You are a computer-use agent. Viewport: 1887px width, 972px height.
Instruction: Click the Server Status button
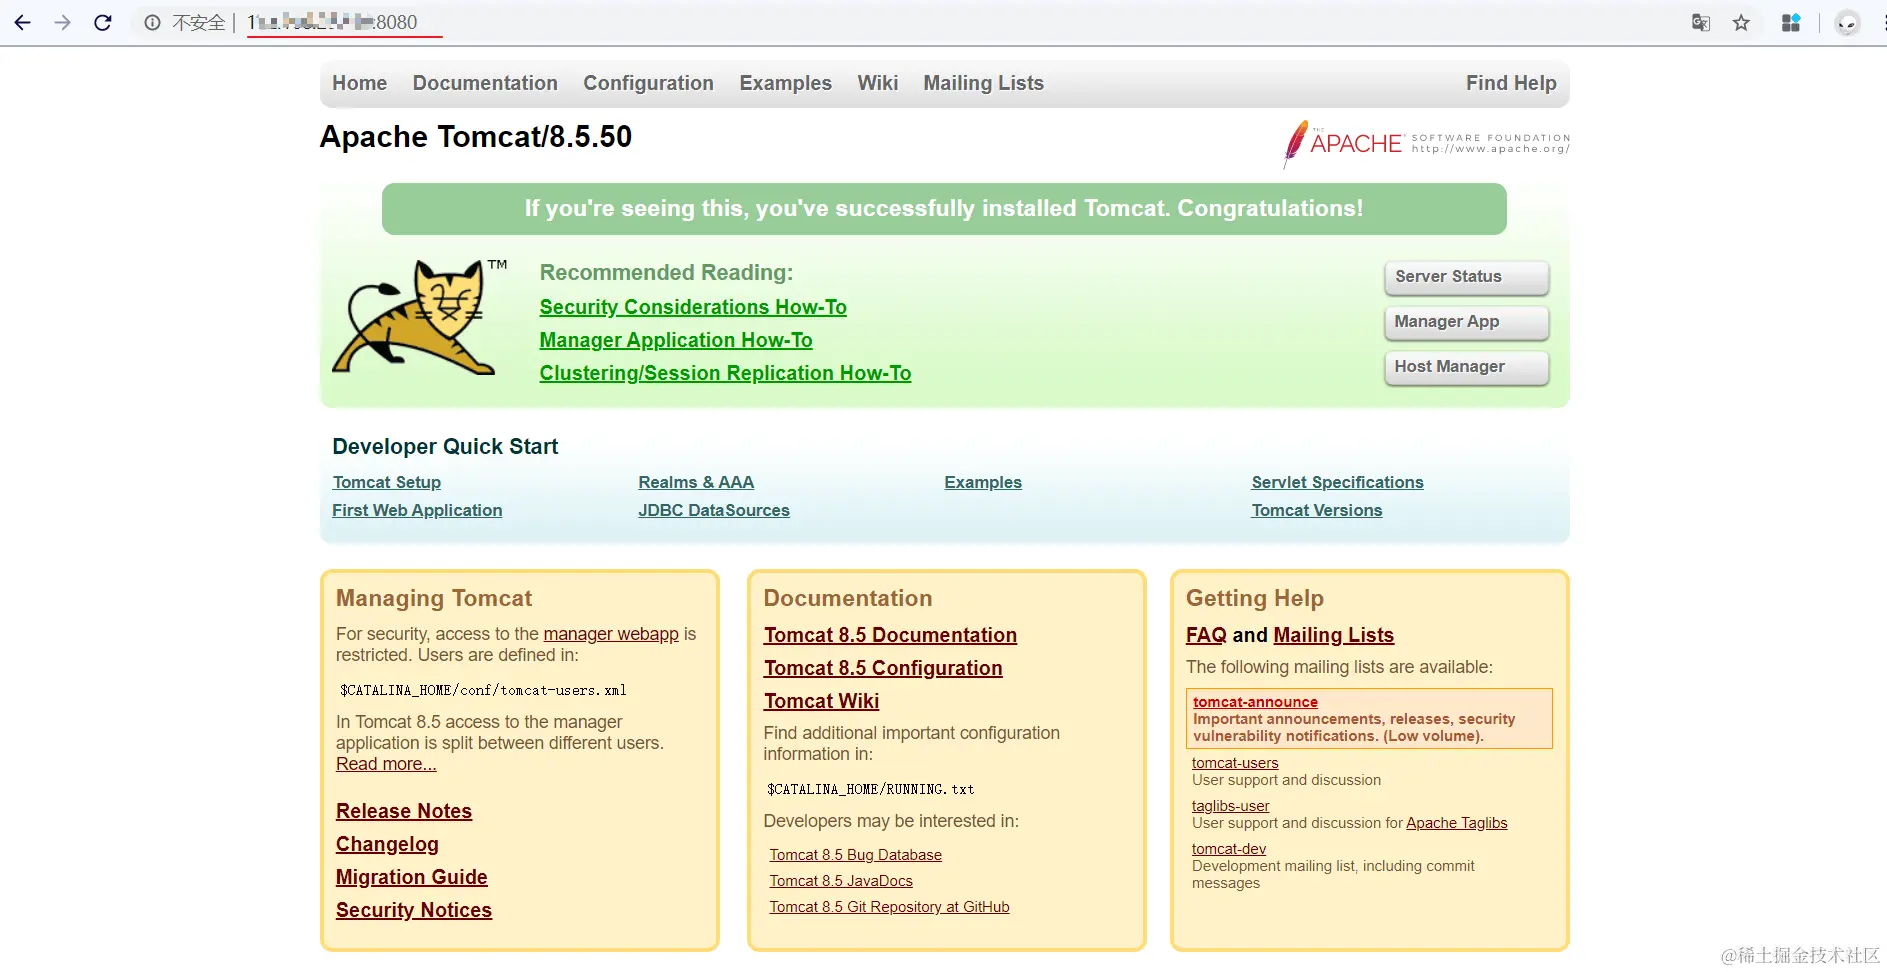[1466, 277]
